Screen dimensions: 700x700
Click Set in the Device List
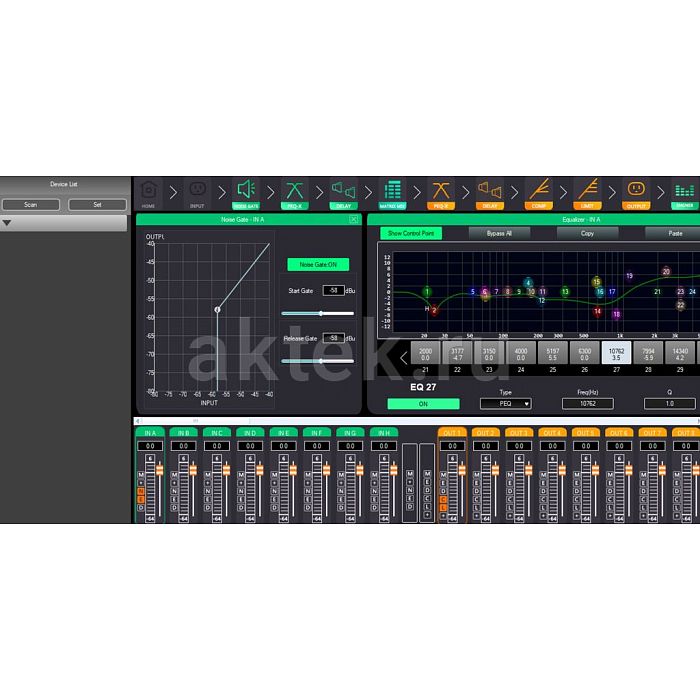pyautogui.click(x=97, y=204)
